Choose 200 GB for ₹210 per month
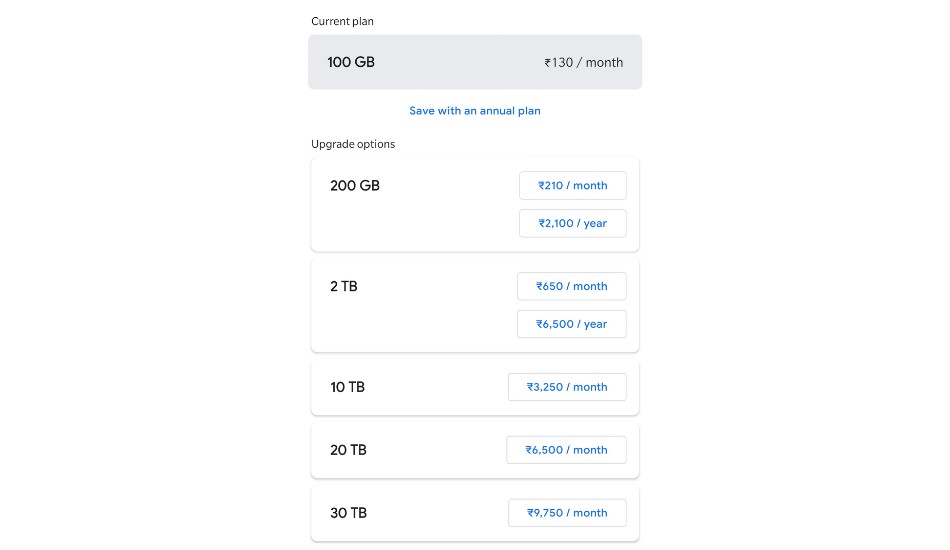Viewport: 950px width, 550px height. [573, 185]
